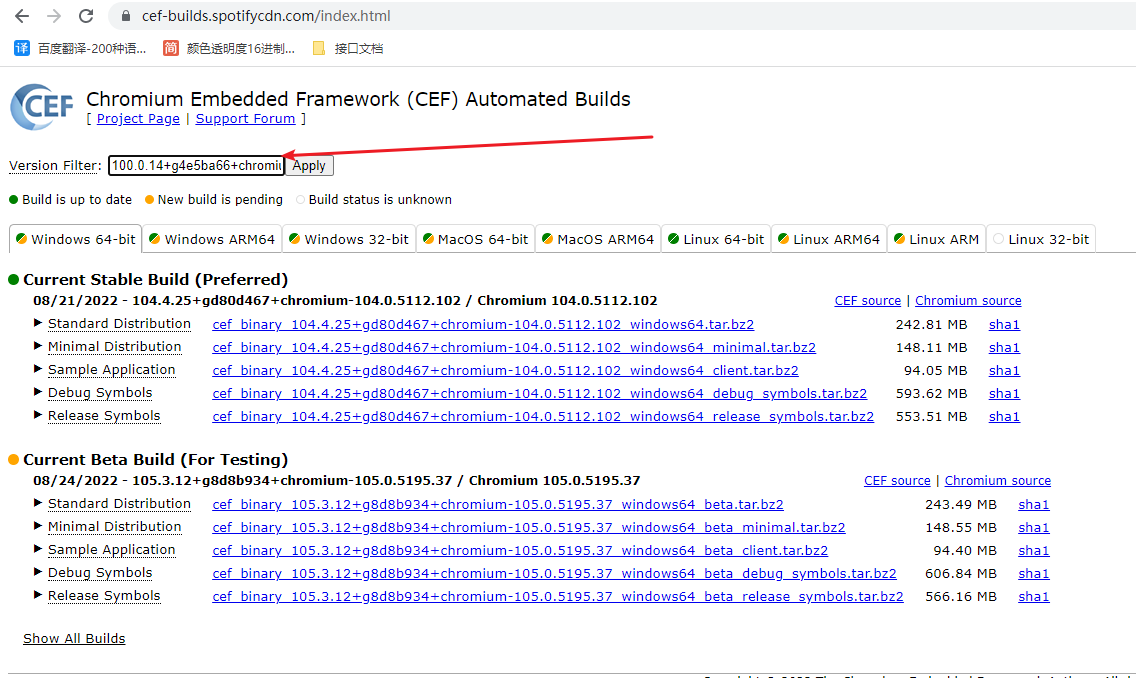Open sha1 for the 148.11 MB file
The image size is (1136, 678).
(x=1004, y=348)
